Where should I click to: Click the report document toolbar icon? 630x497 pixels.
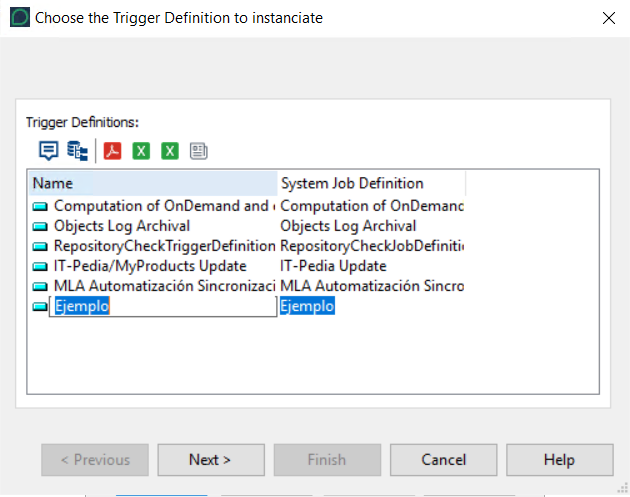tap(198, 151)
